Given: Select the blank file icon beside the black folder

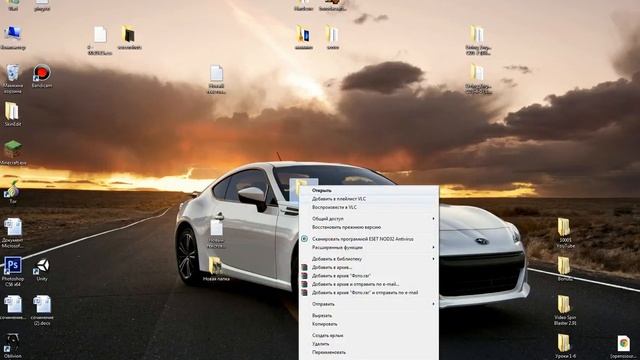Looking at the screenshot, I should pos(100,35).
